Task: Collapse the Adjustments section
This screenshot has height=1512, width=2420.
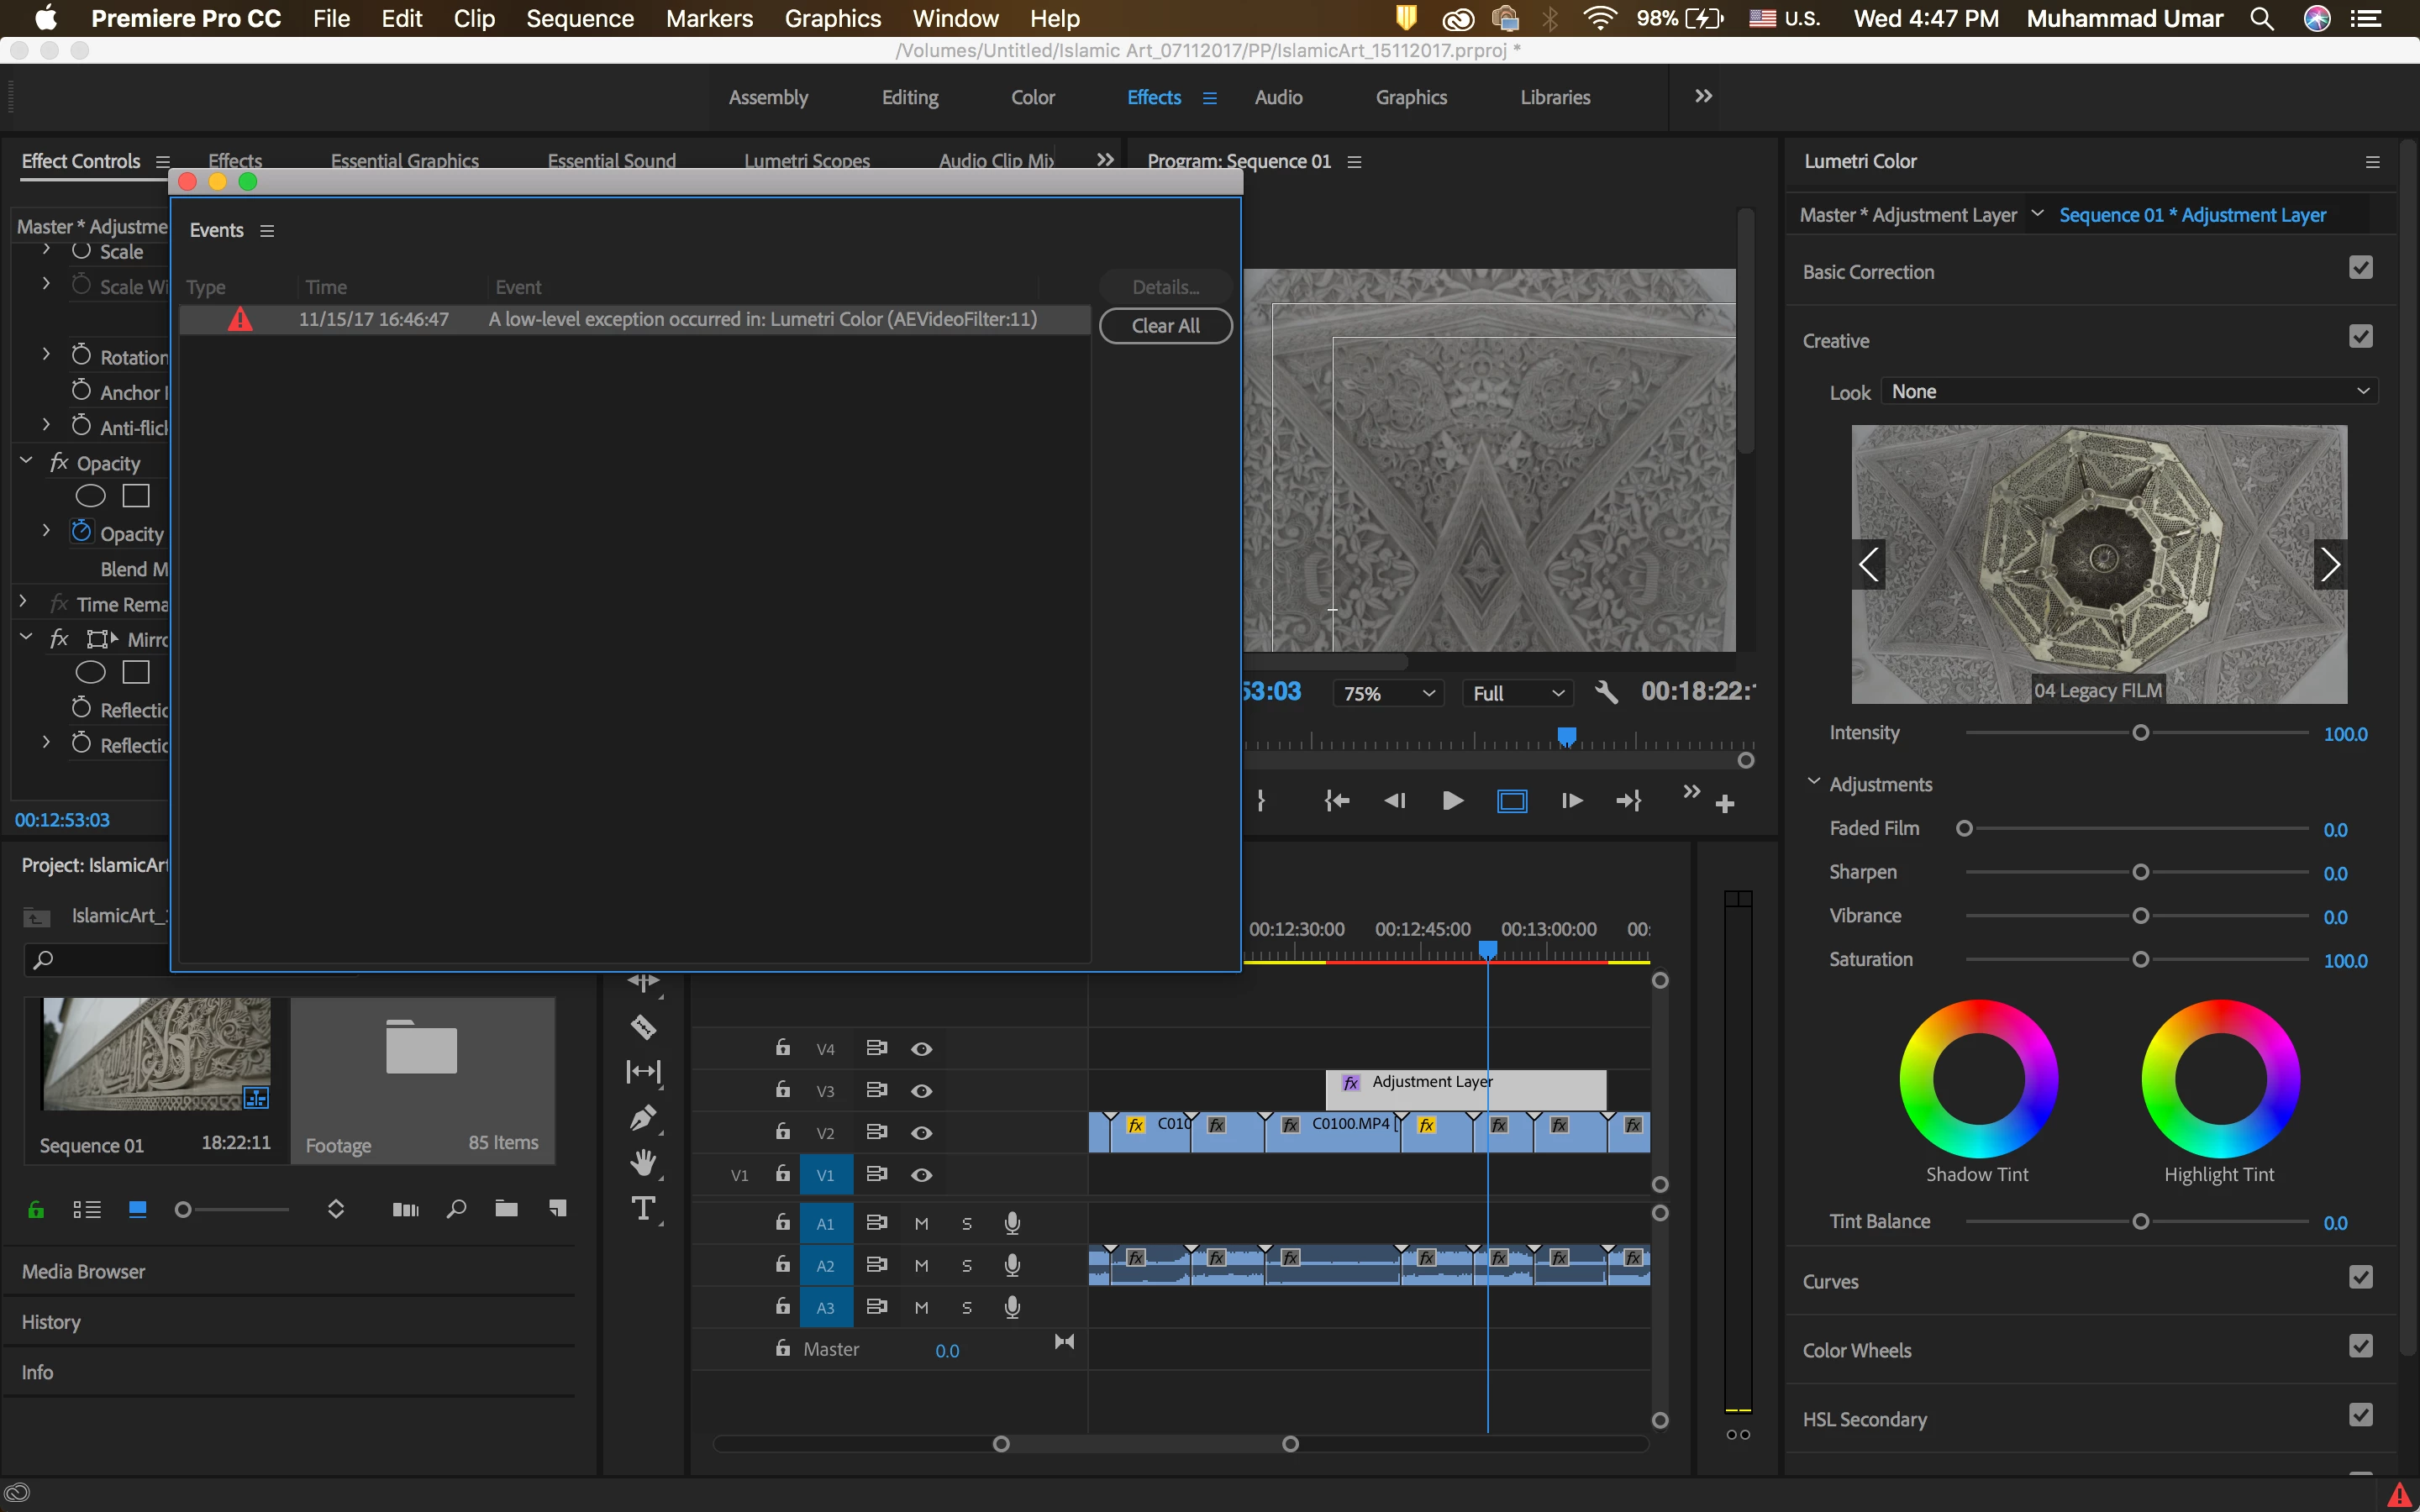Action: pos(1813,782)
